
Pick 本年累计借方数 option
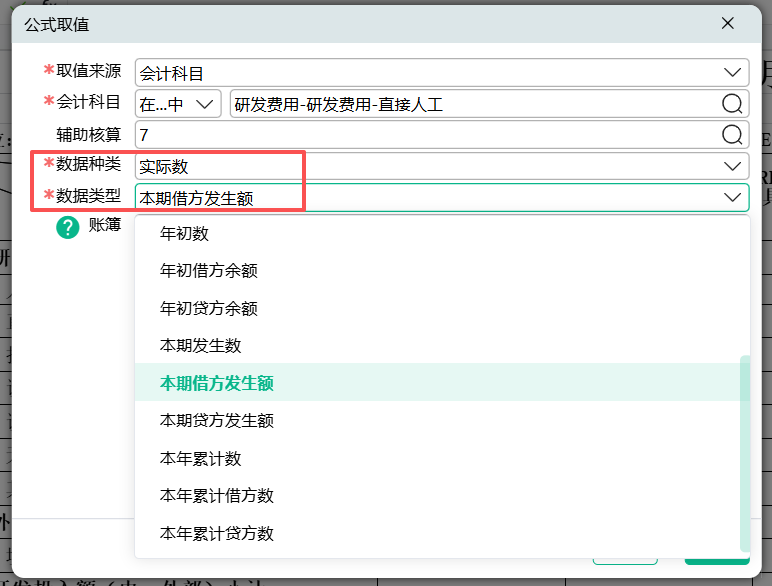tap(217, 496)
